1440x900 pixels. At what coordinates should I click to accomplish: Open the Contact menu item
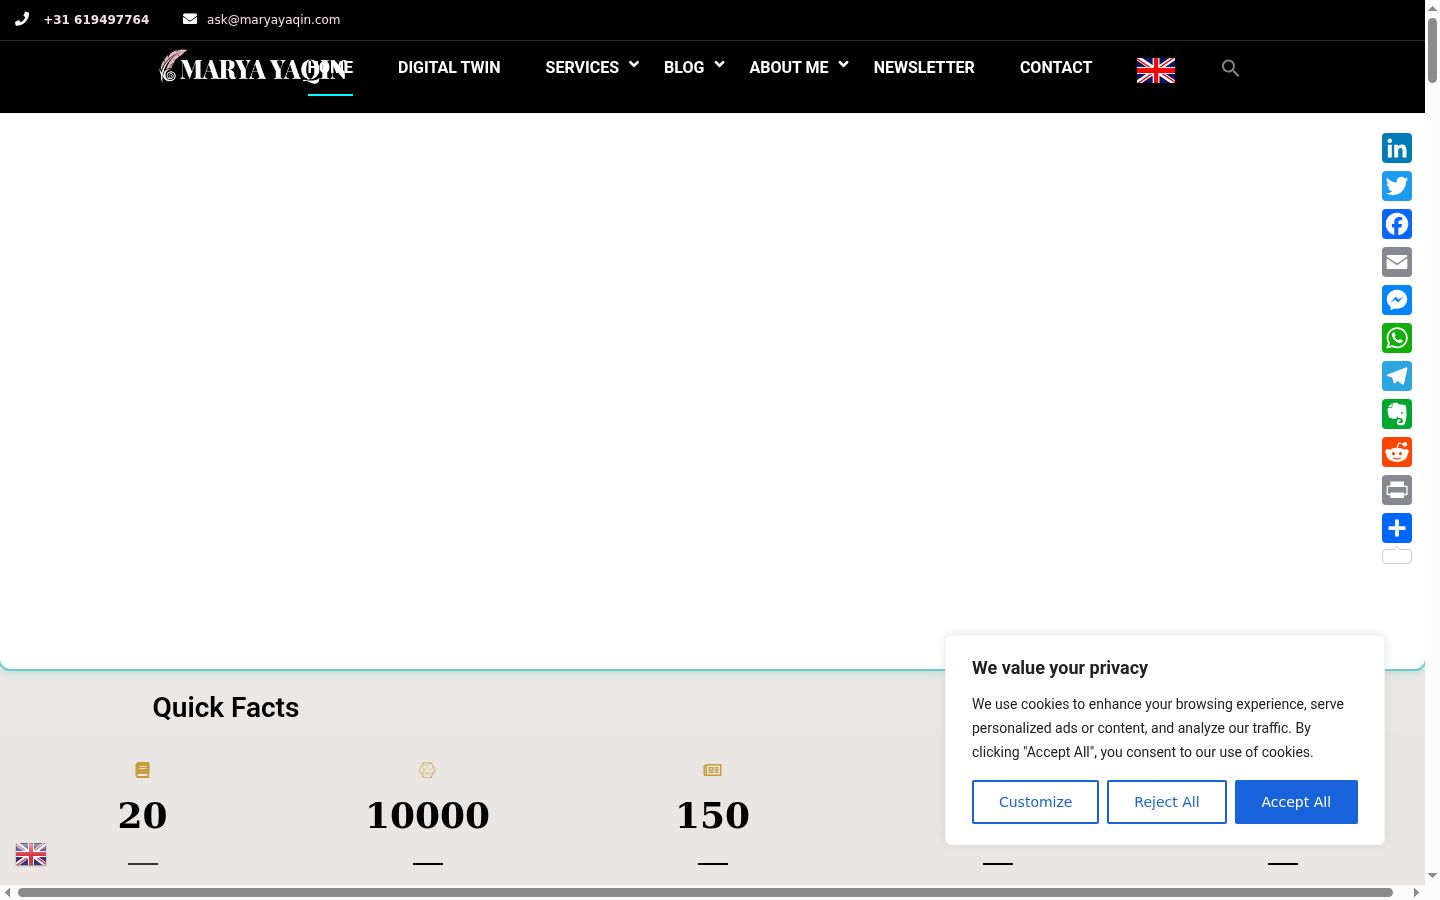[x=1056, y=67]
